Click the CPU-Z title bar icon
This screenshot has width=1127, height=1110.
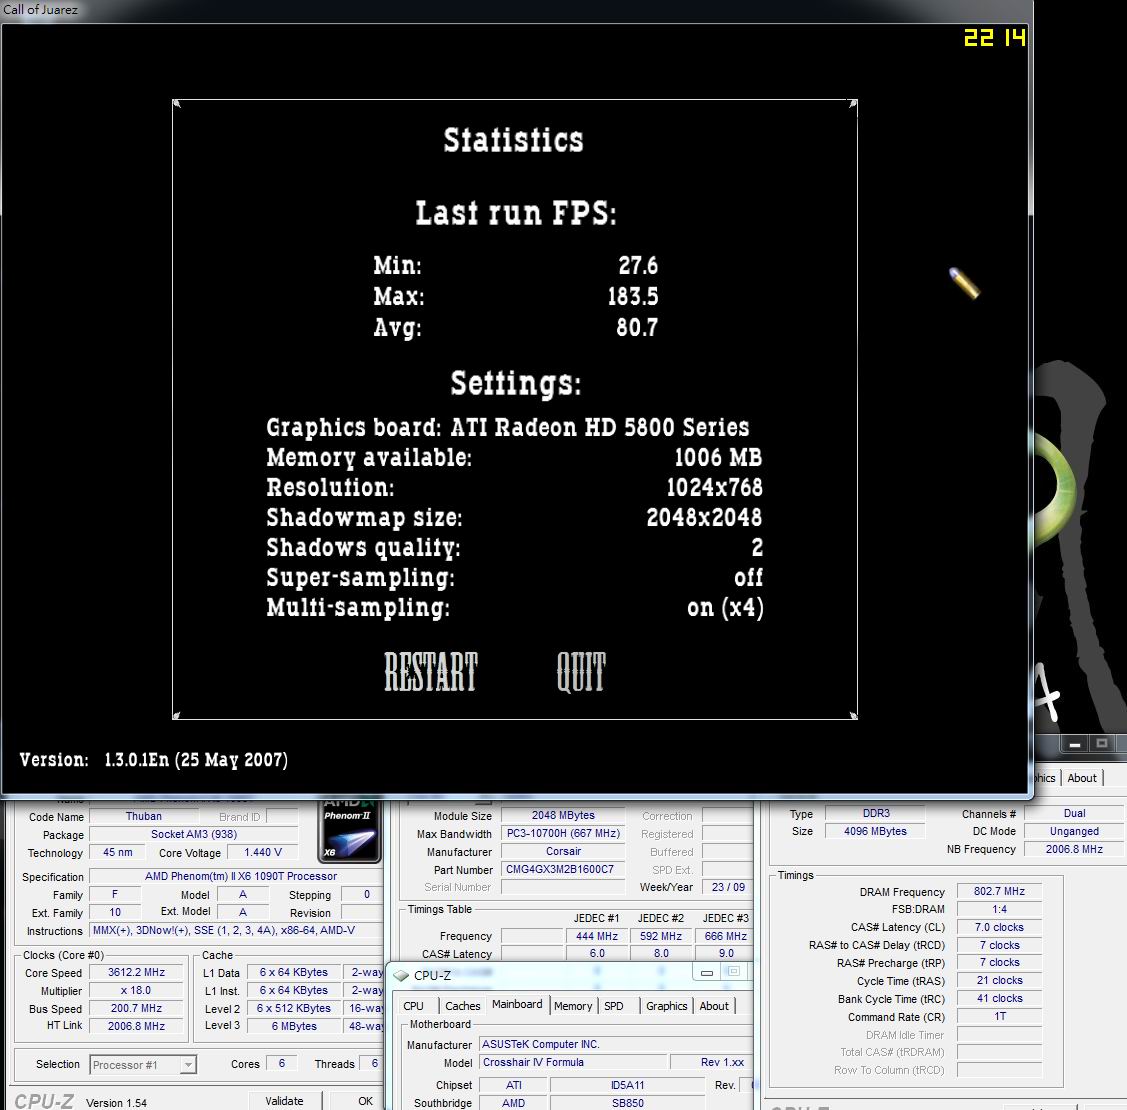pos(401,976)
